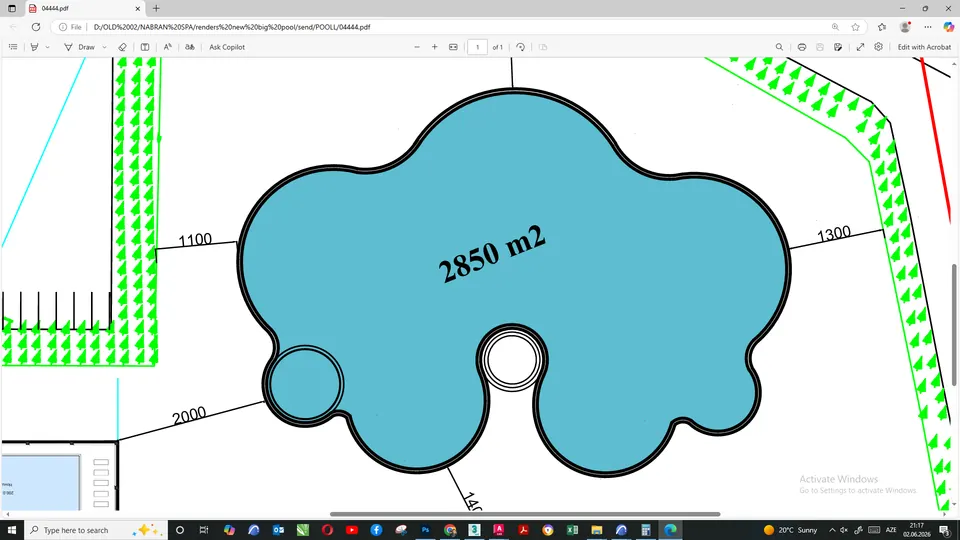This screenshot has height=540, width=960.
Task: Close the 04444.pdf tab
Action: click(137, 9)
